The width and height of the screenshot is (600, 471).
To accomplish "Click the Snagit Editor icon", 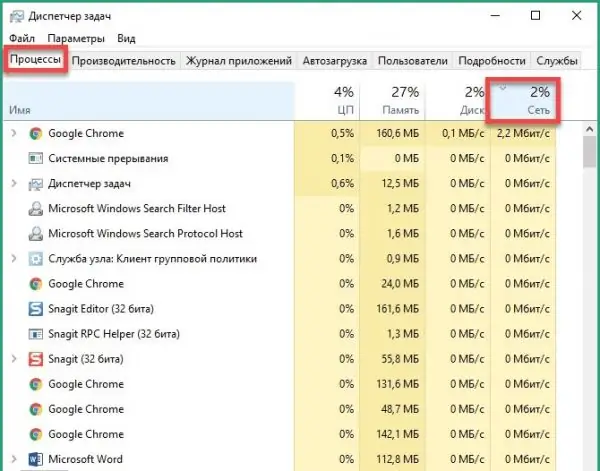I will [36, 309].
